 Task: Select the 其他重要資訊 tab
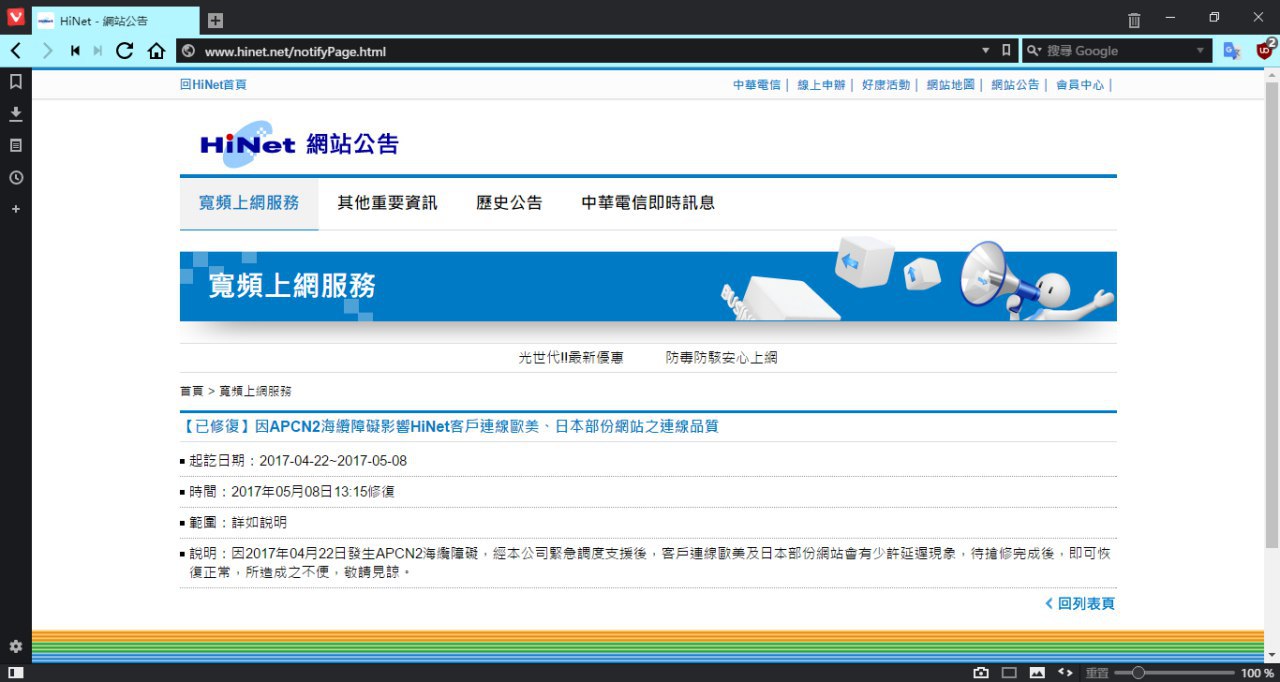[387, 203]
